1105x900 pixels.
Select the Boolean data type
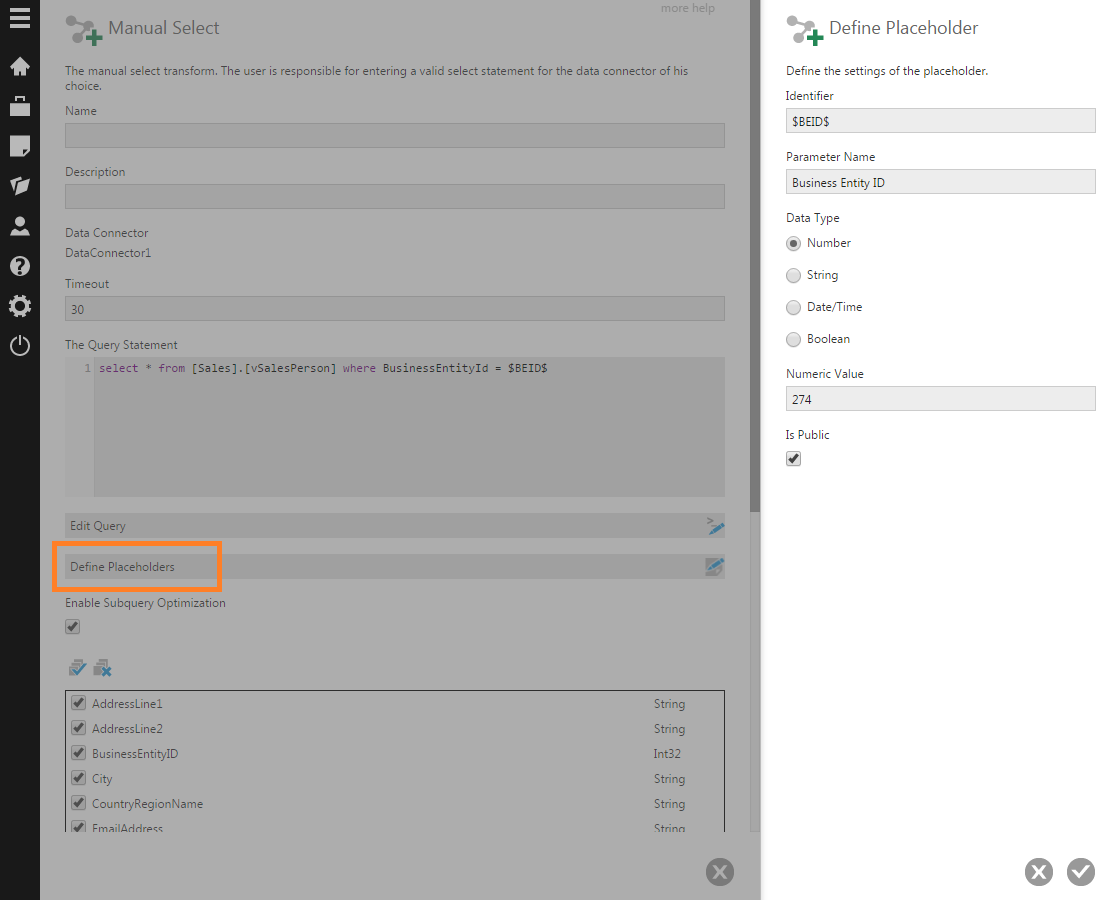pos(793,339)
